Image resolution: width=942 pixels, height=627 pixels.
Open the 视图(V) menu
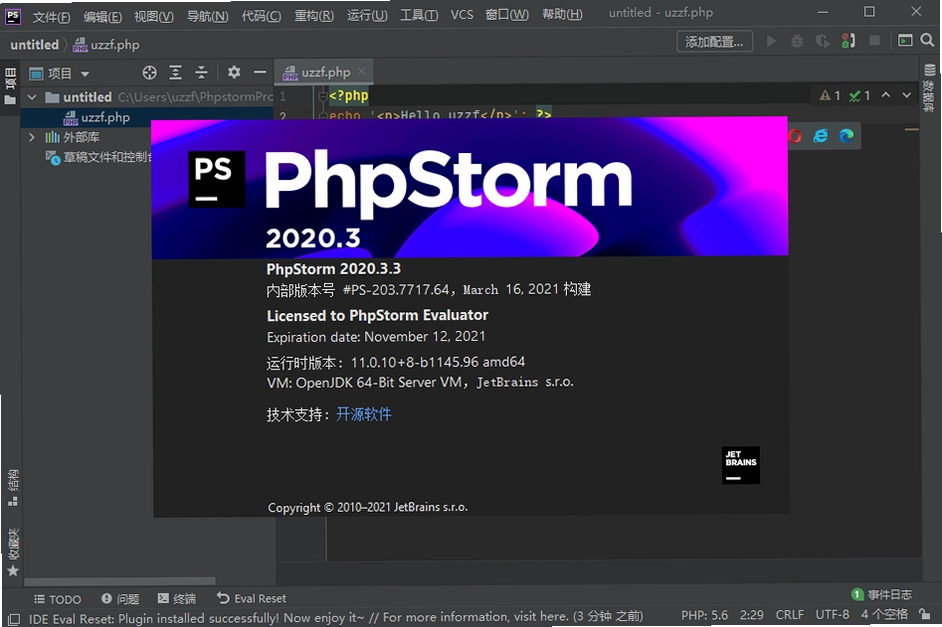pos(154,16)
